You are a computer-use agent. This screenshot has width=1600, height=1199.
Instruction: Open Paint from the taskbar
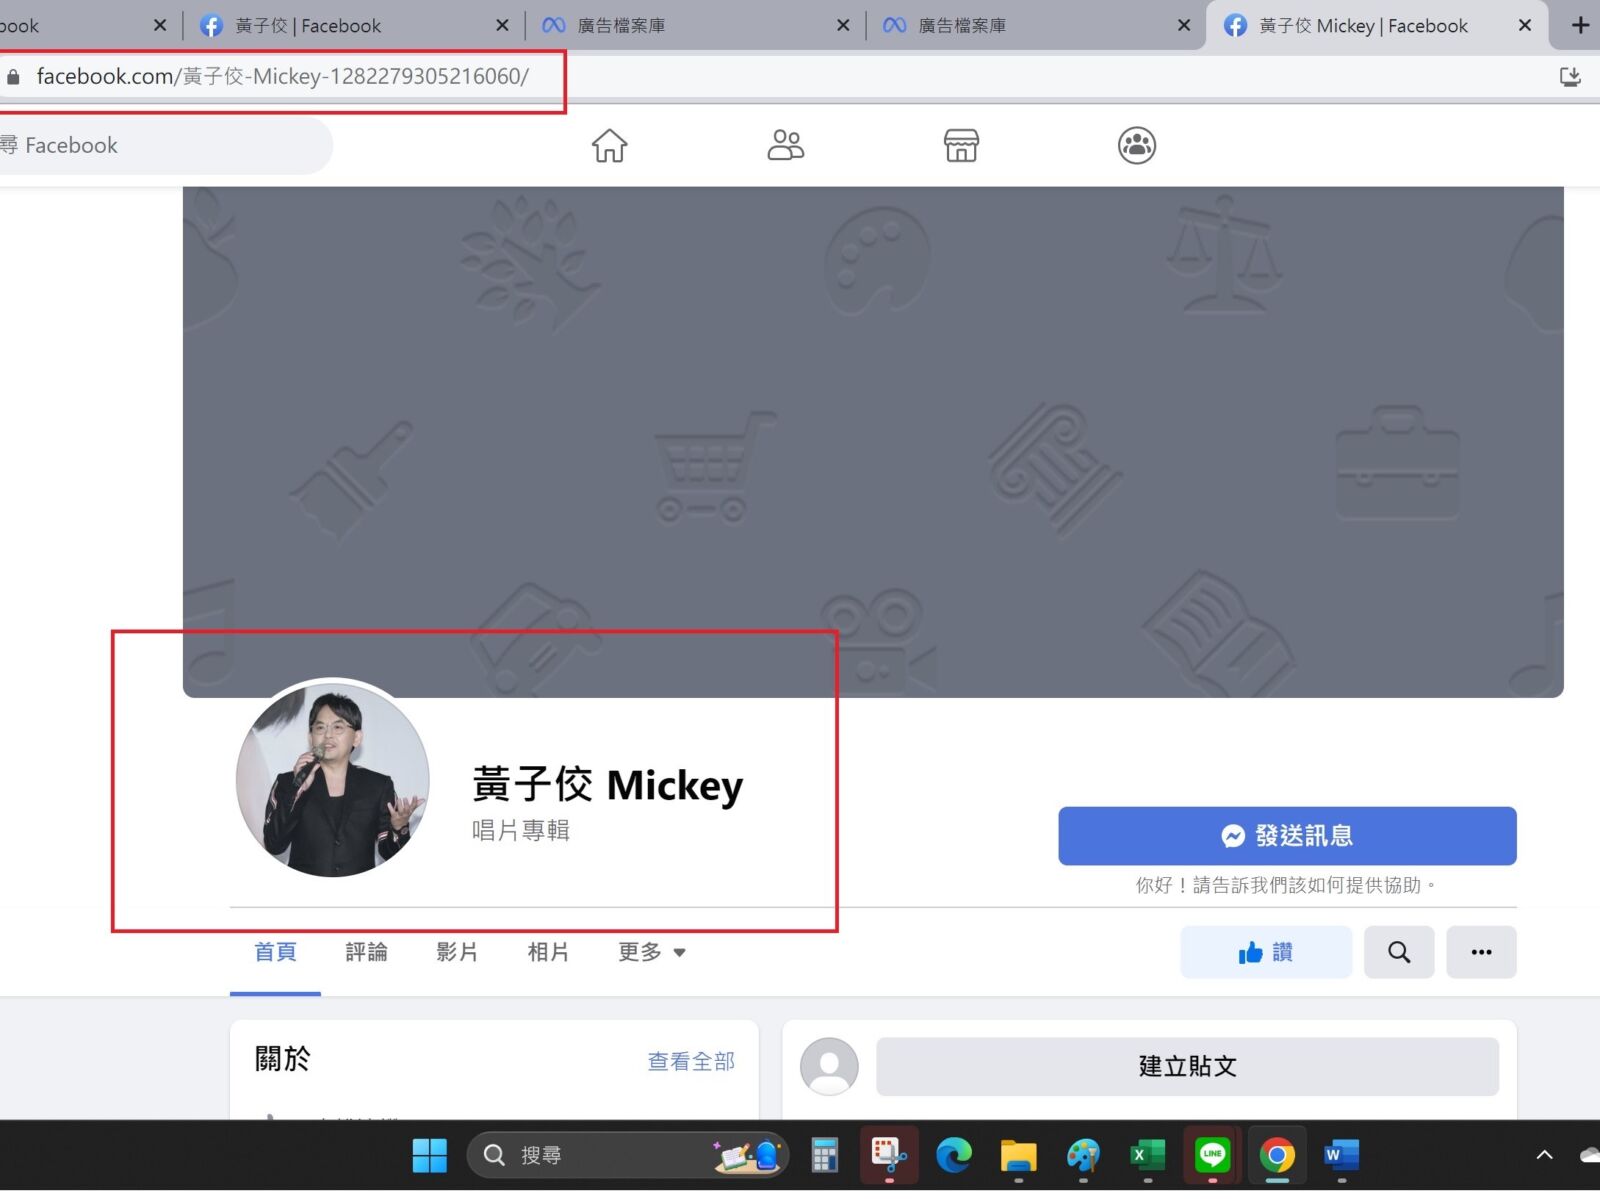pyautogui.click(x=1083, y=1155)
